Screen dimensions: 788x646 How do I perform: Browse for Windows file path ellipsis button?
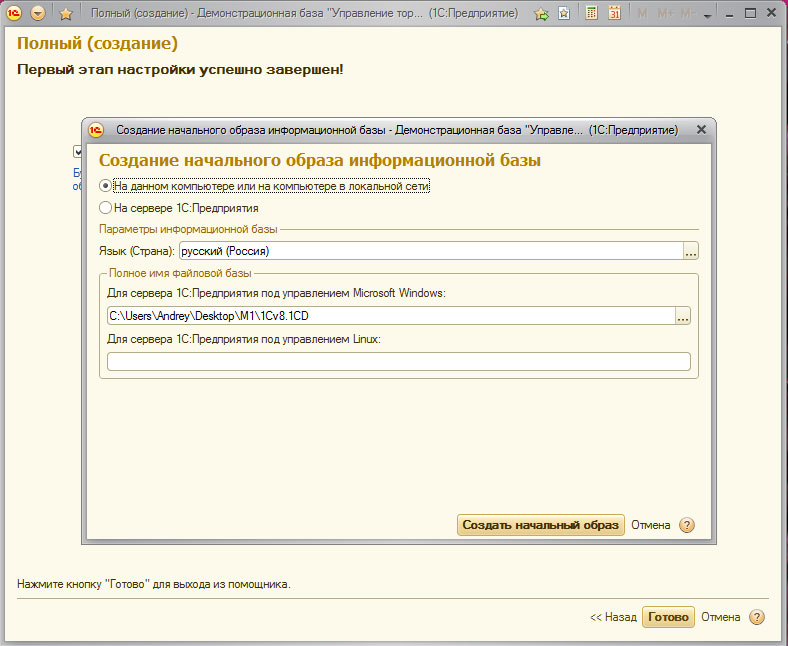pos(683,316)
